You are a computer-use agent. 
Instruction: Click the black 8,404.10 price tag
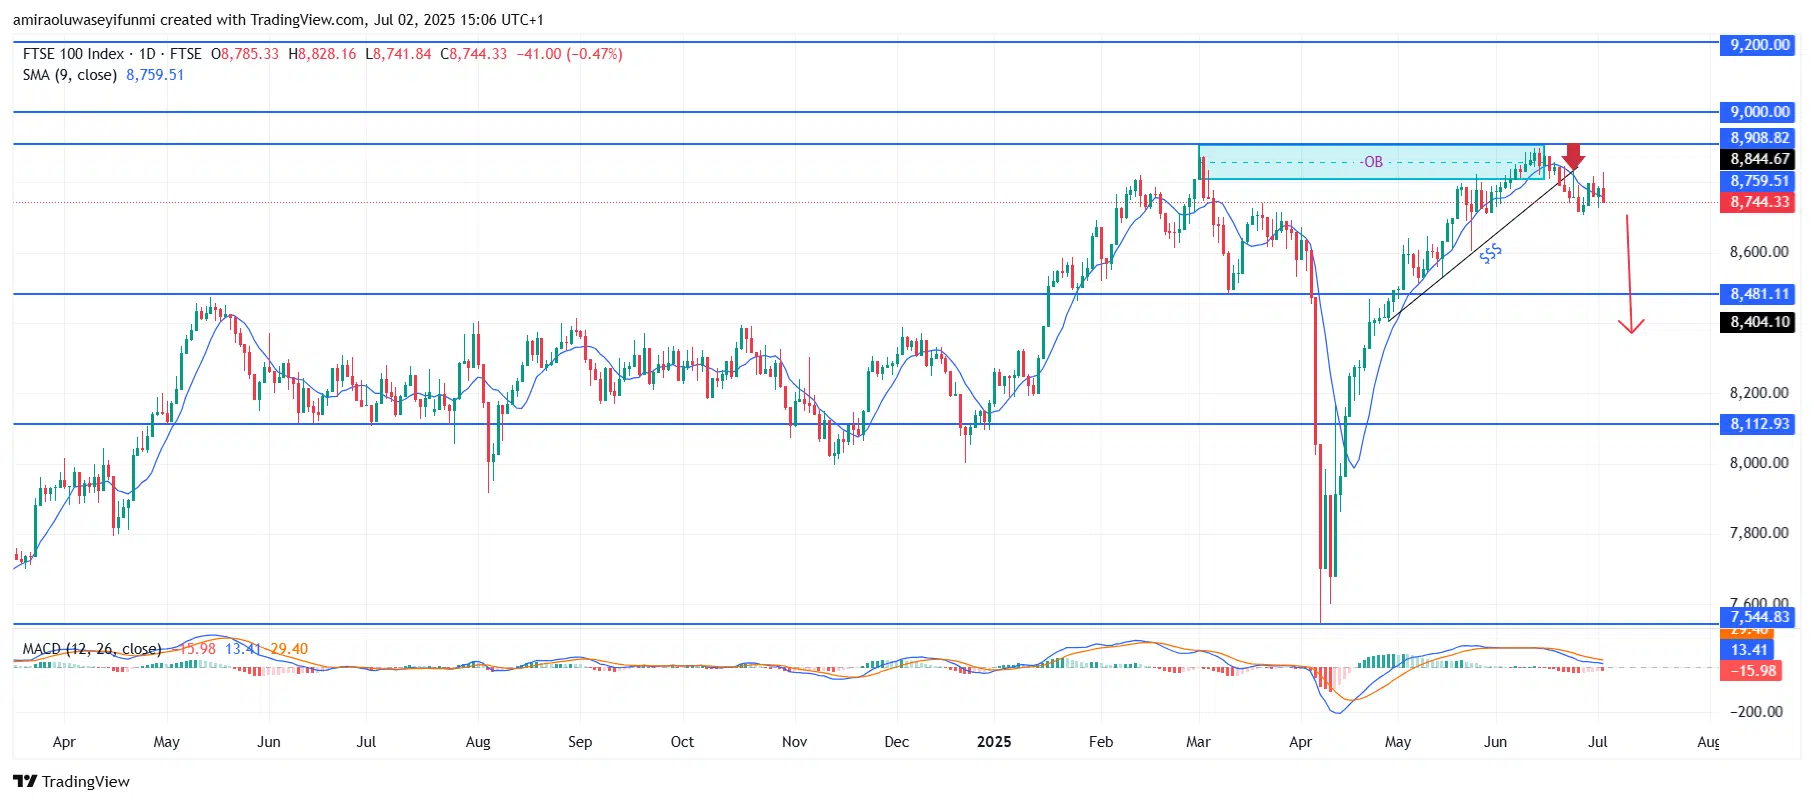pyautogui.click(x=1759, y=322)
